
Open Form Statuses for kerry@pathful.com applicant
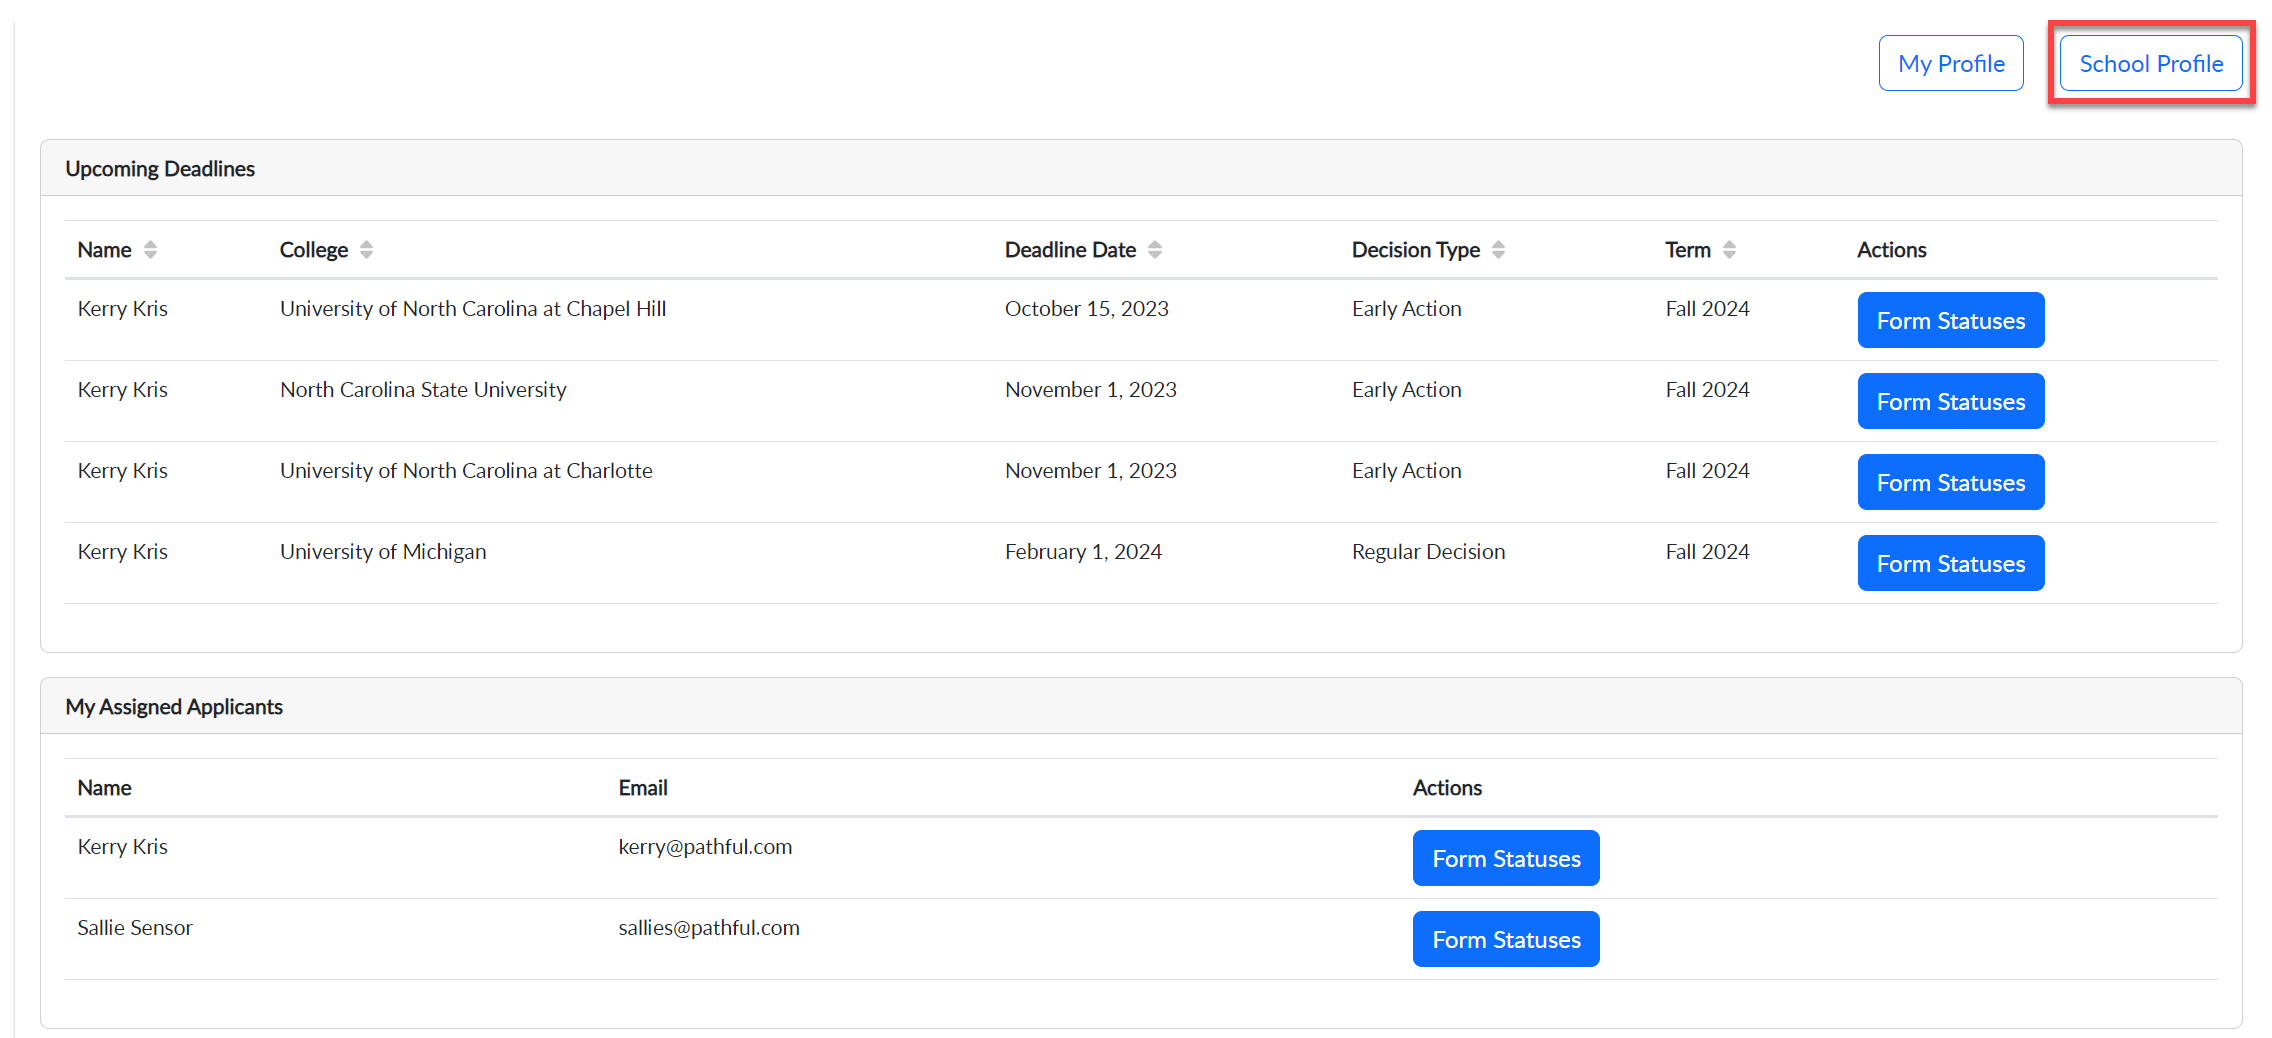tap(1506, 858)
